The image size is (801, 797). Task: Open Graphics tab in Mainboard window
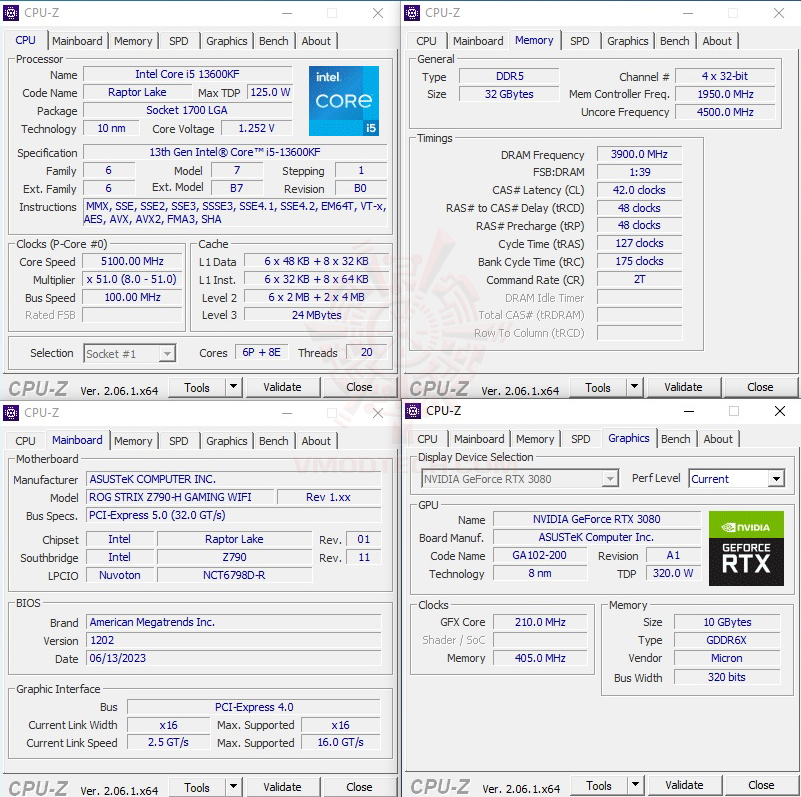(227, 441)
